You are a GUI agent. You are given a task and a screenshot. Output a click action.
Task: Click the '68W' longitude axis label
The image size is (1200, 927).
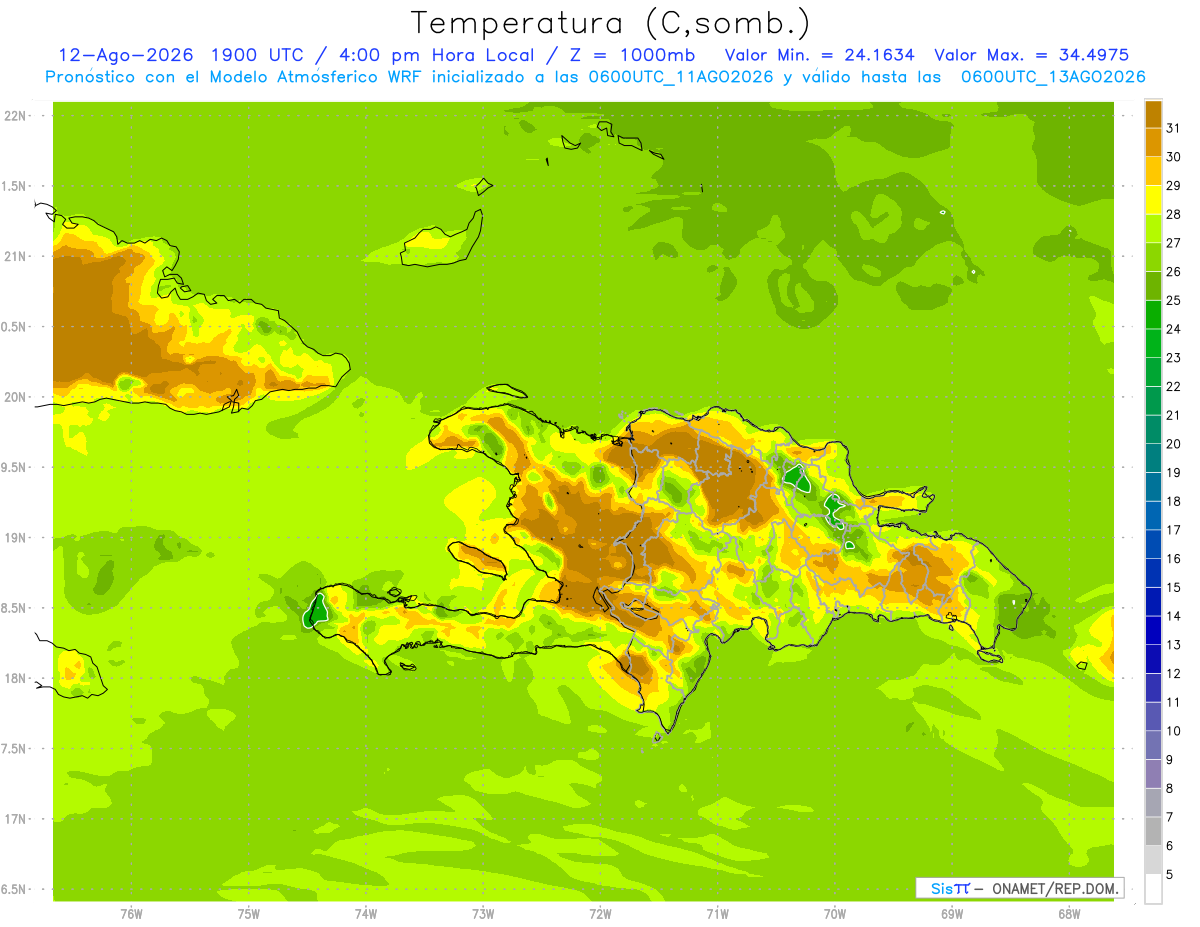pyautogui.click(x=1069, y=913)
